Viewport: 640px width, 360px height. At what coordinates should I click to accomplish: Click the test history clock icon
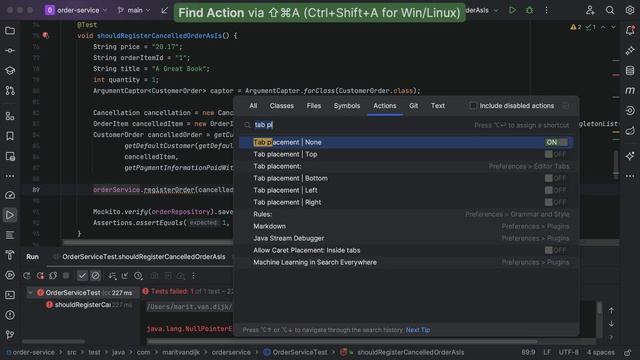pos(139,276)
